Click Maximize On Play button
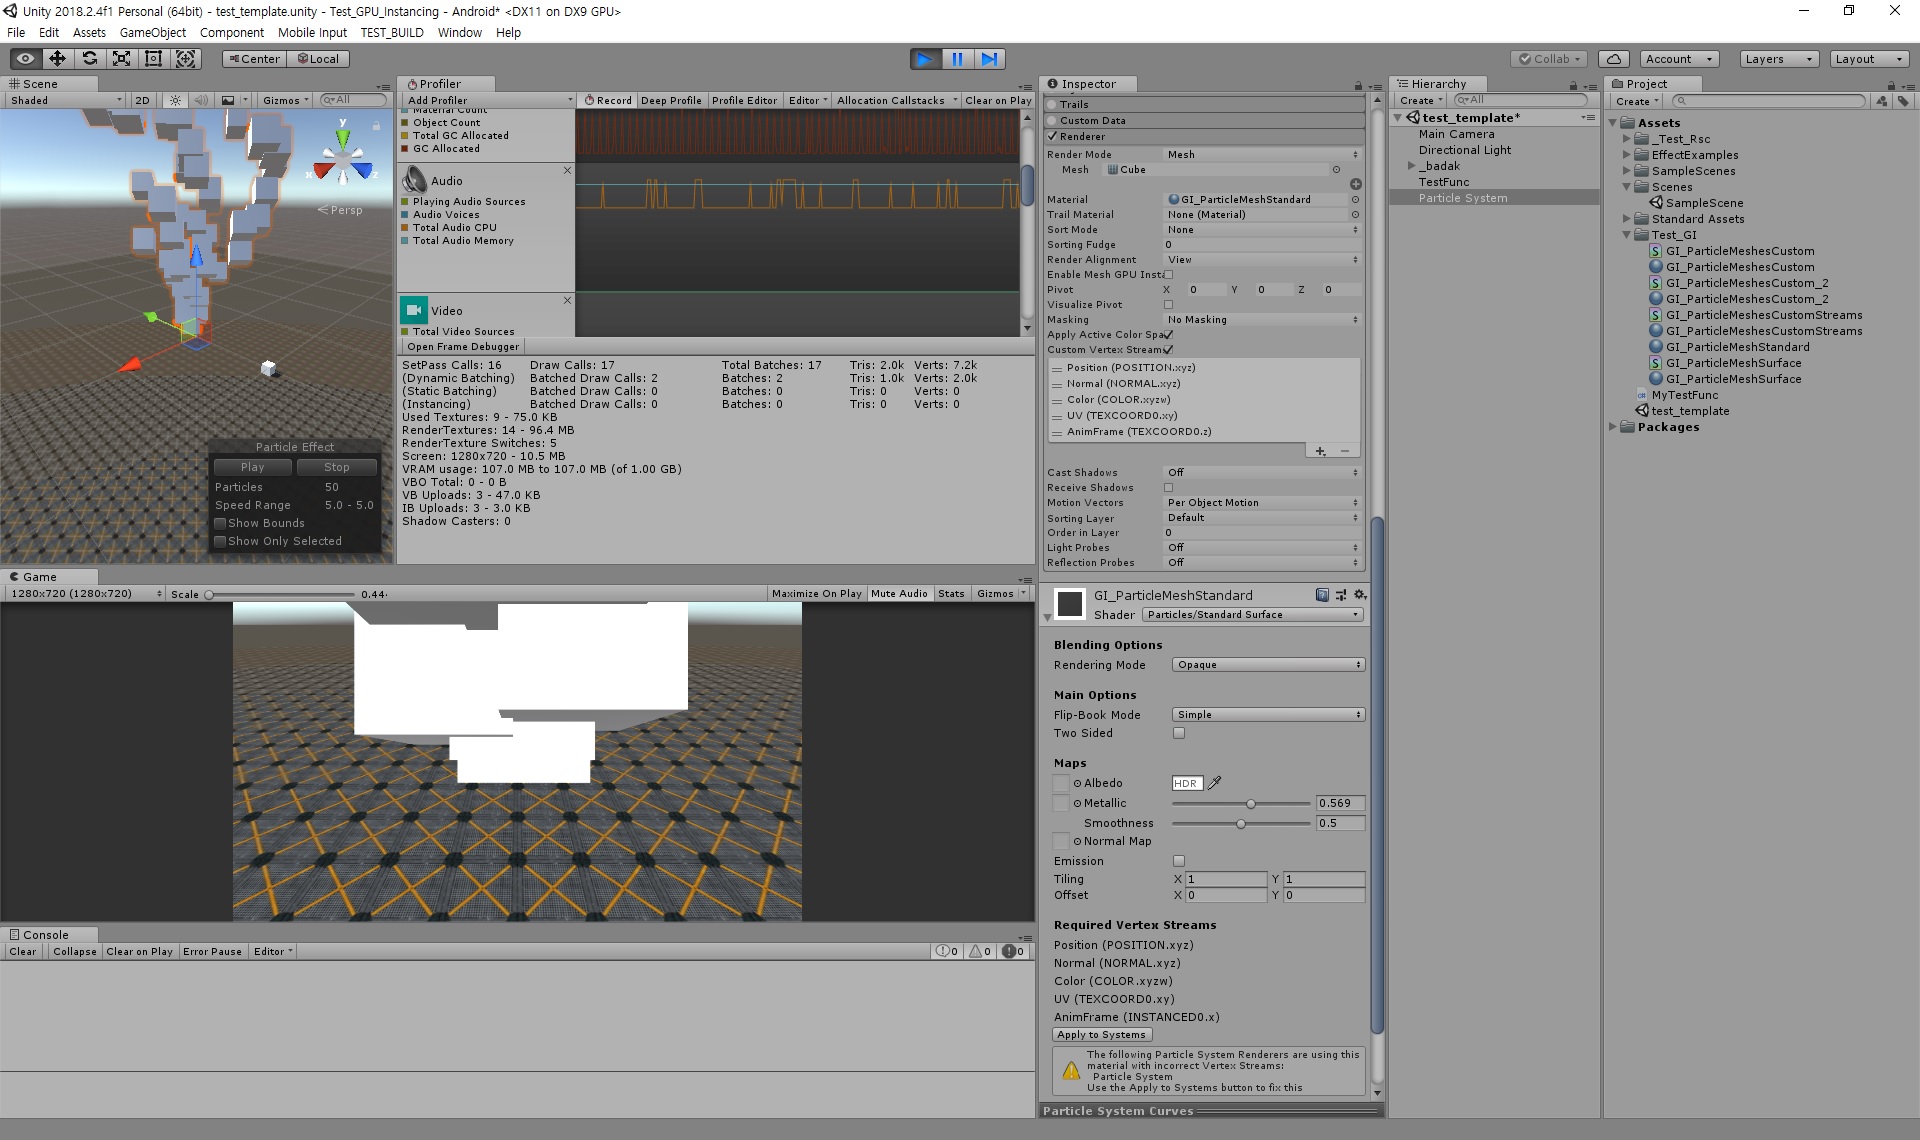This screenshot has width=1920, height=1140. click(x=816, y=594)
